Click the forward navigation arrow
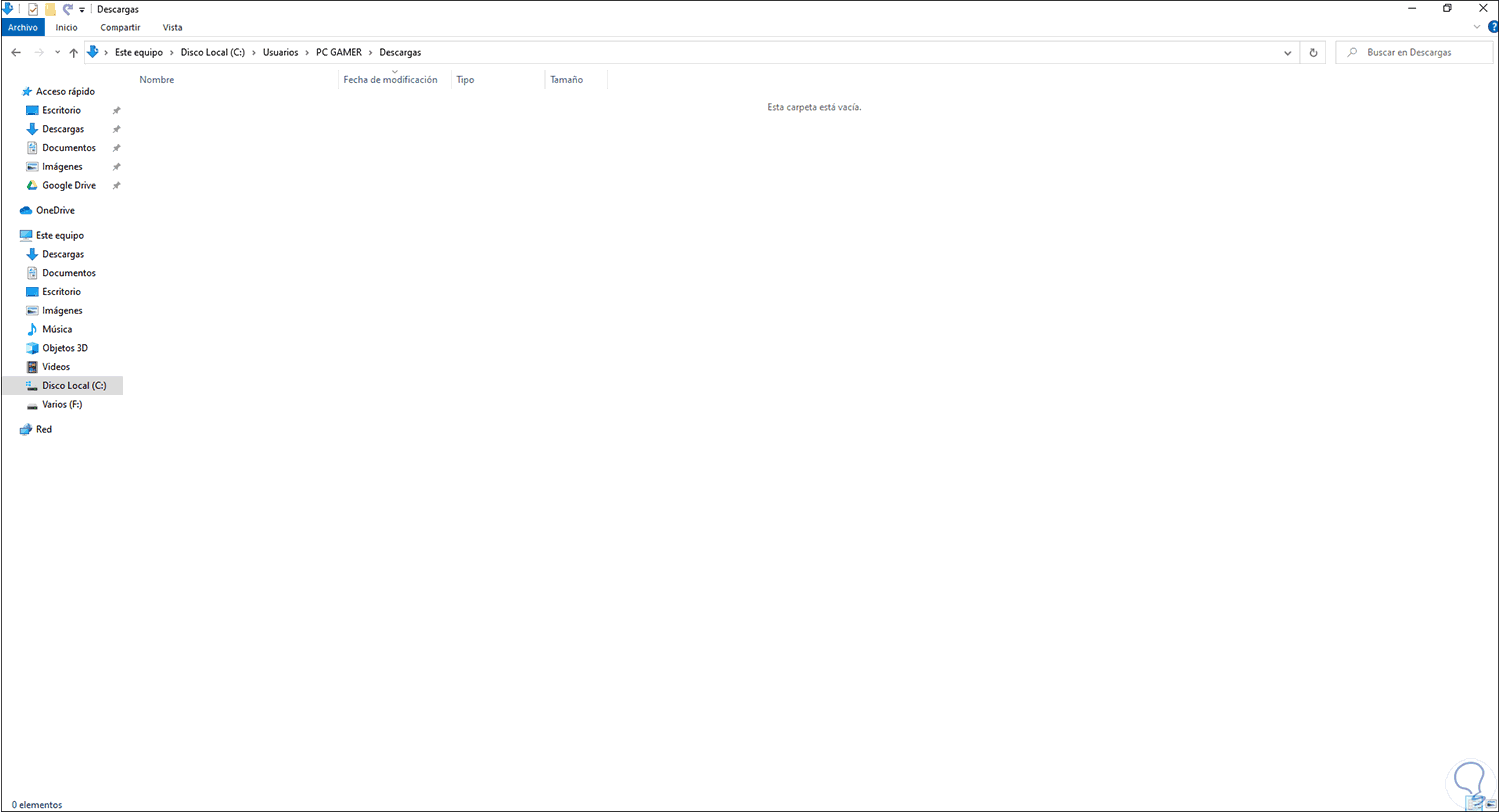 pos(39,52)
